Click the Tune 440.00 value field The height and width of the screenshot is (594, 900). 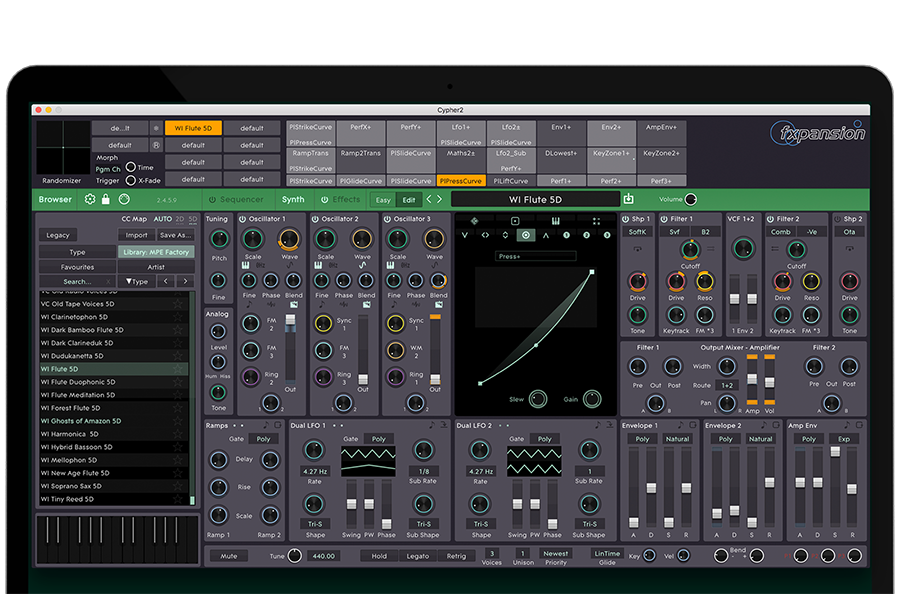click(x=323, y=556)
